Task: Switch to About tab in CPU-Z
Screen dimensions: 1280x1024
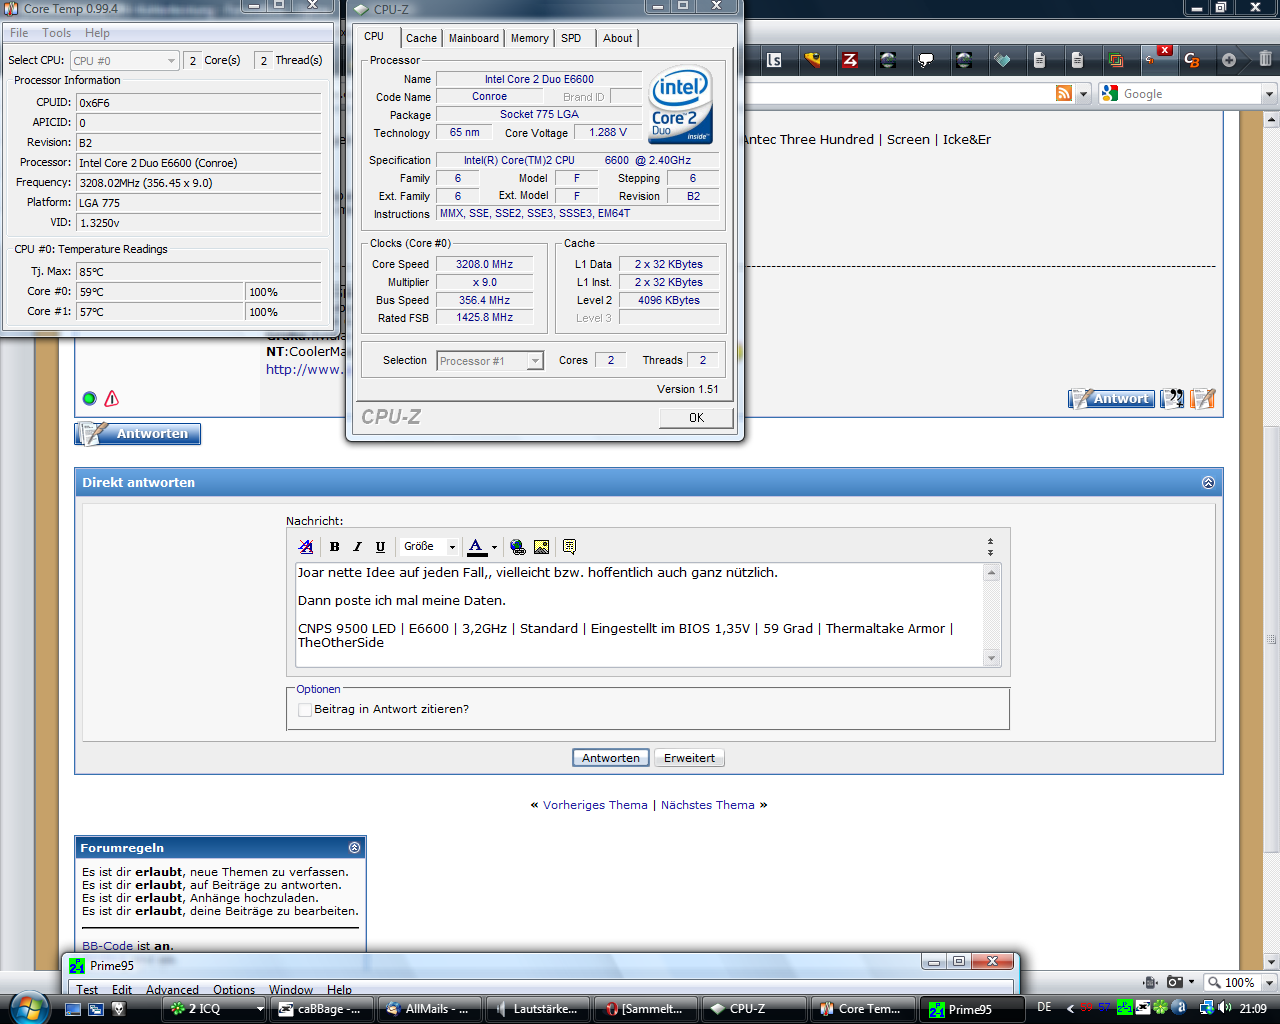Action: point(618,38)
